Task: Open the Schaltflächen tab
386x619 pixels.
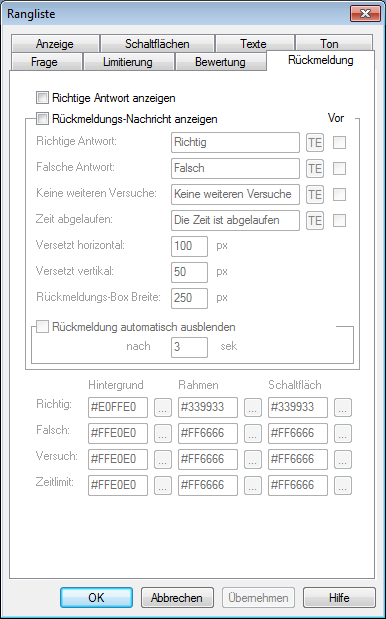Action: pos(157,43)
